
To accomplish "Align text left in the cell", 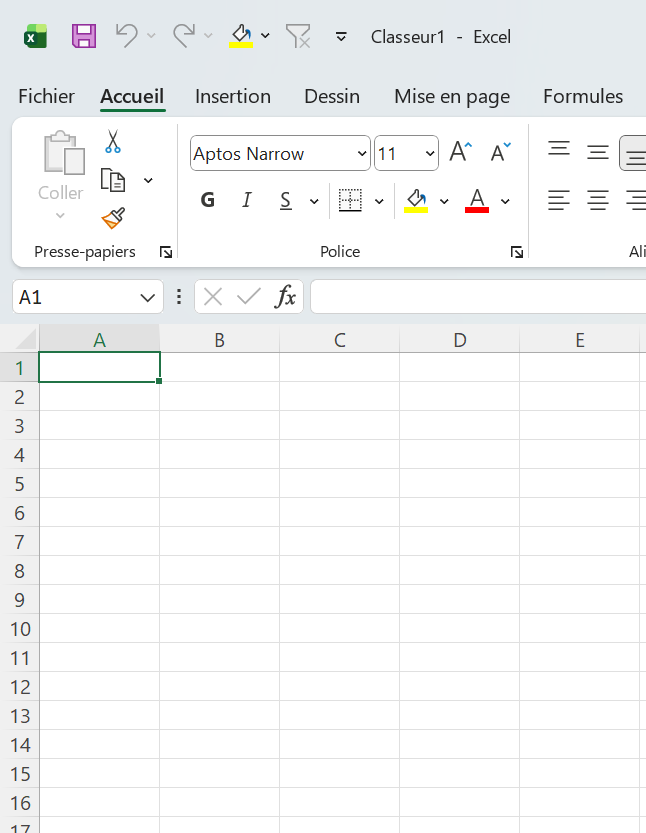I will tap(559, 200).
